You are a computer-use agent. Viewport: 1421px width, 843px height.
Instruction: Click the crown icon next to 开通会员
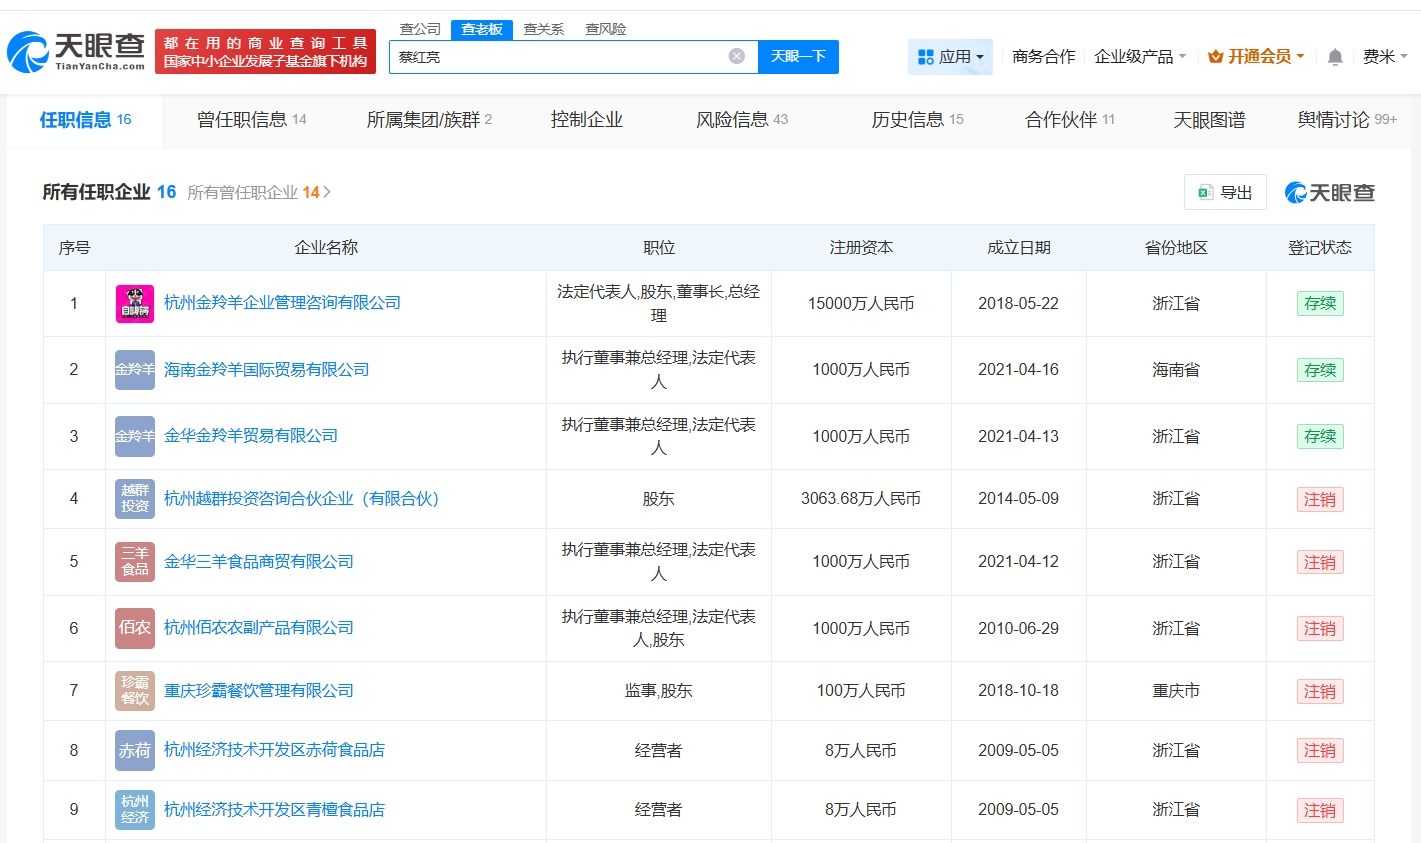[1213, 57]
